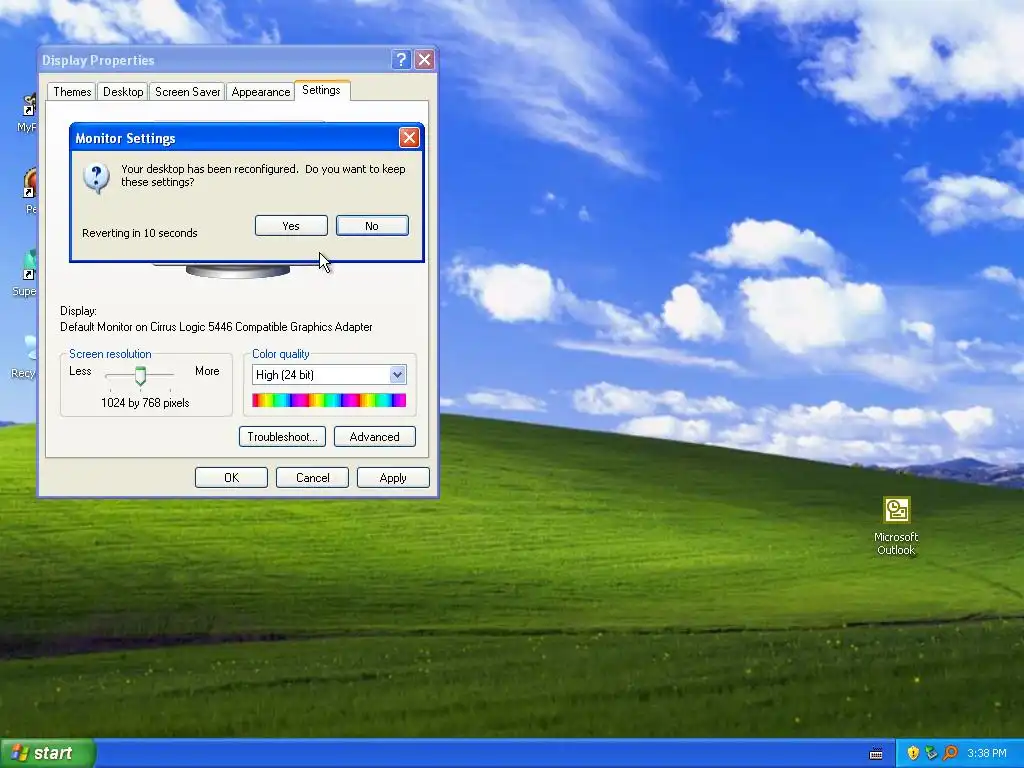Viewport: 1024px width, 768px height.
Task: Switch to the Screen Saver tab
Action: (x=187, y=92)
